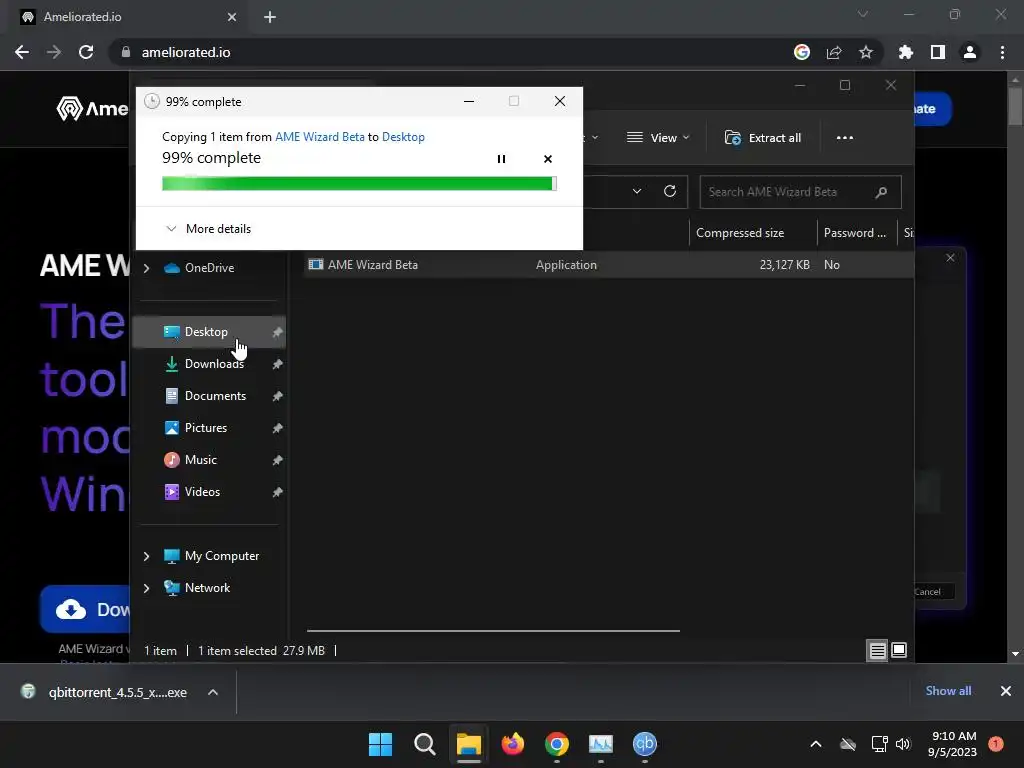Open the AME Wizard Beta source link
Screen dimensions: 1024x768
click(x=319, y=136)
